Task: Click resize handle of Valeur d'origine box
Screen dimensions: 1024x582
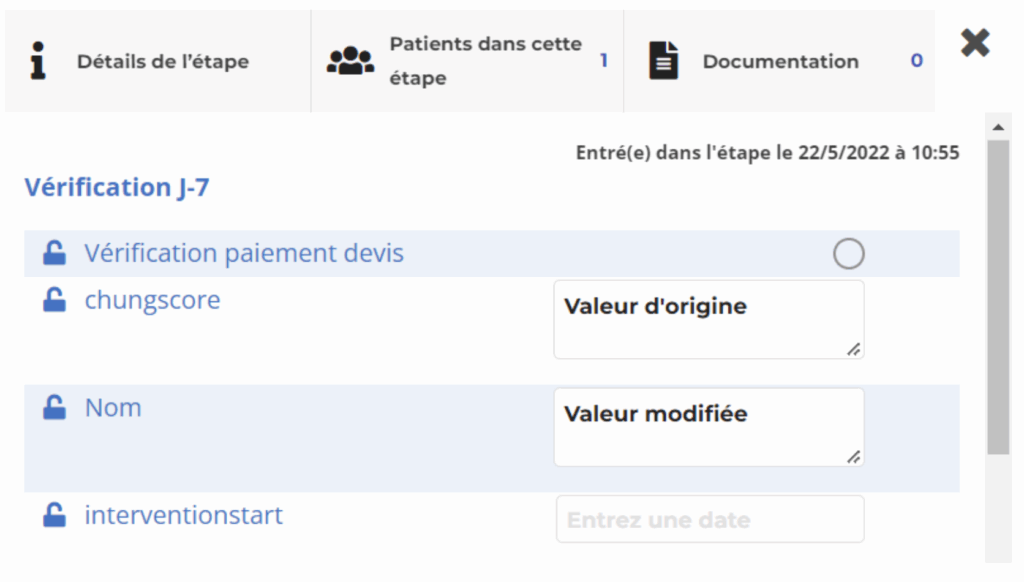Action: point(853,349)
